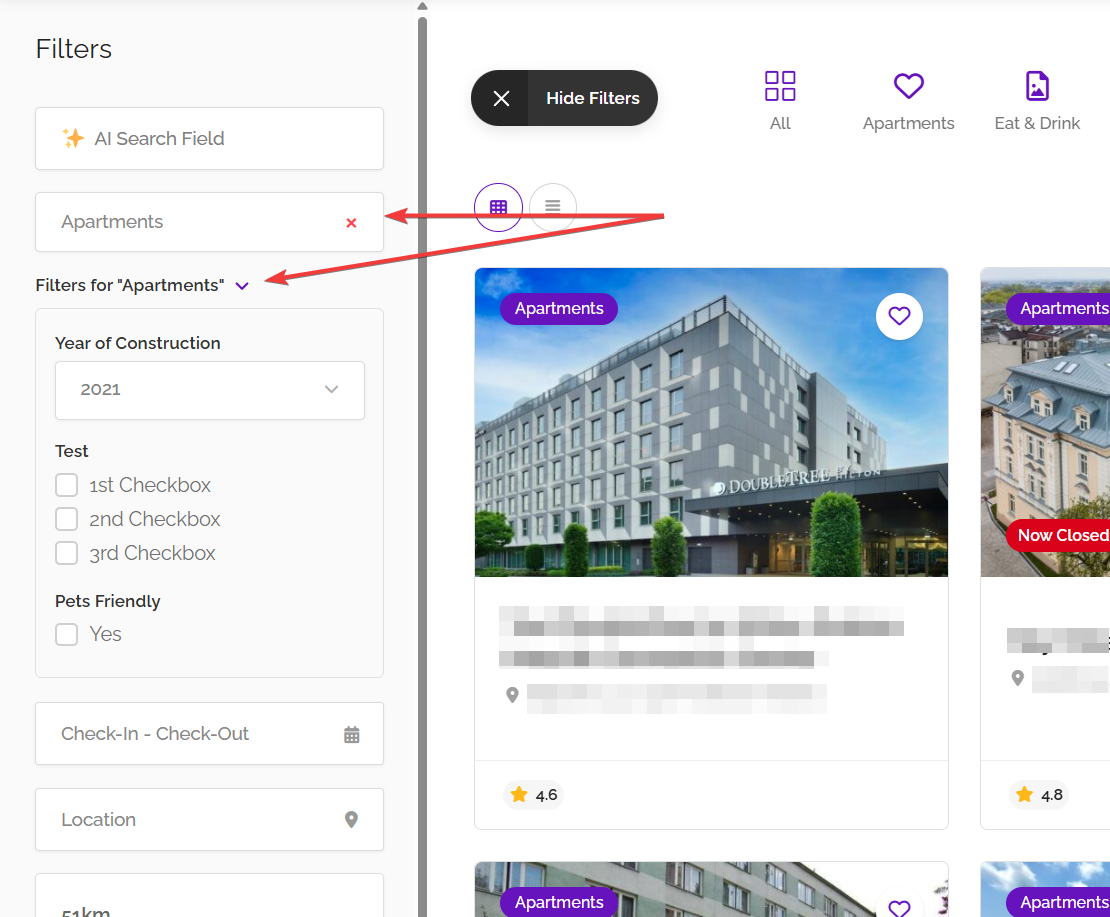
Task: Collapse the Filters for "Apartments" section
Action: [x=242, y=286]
